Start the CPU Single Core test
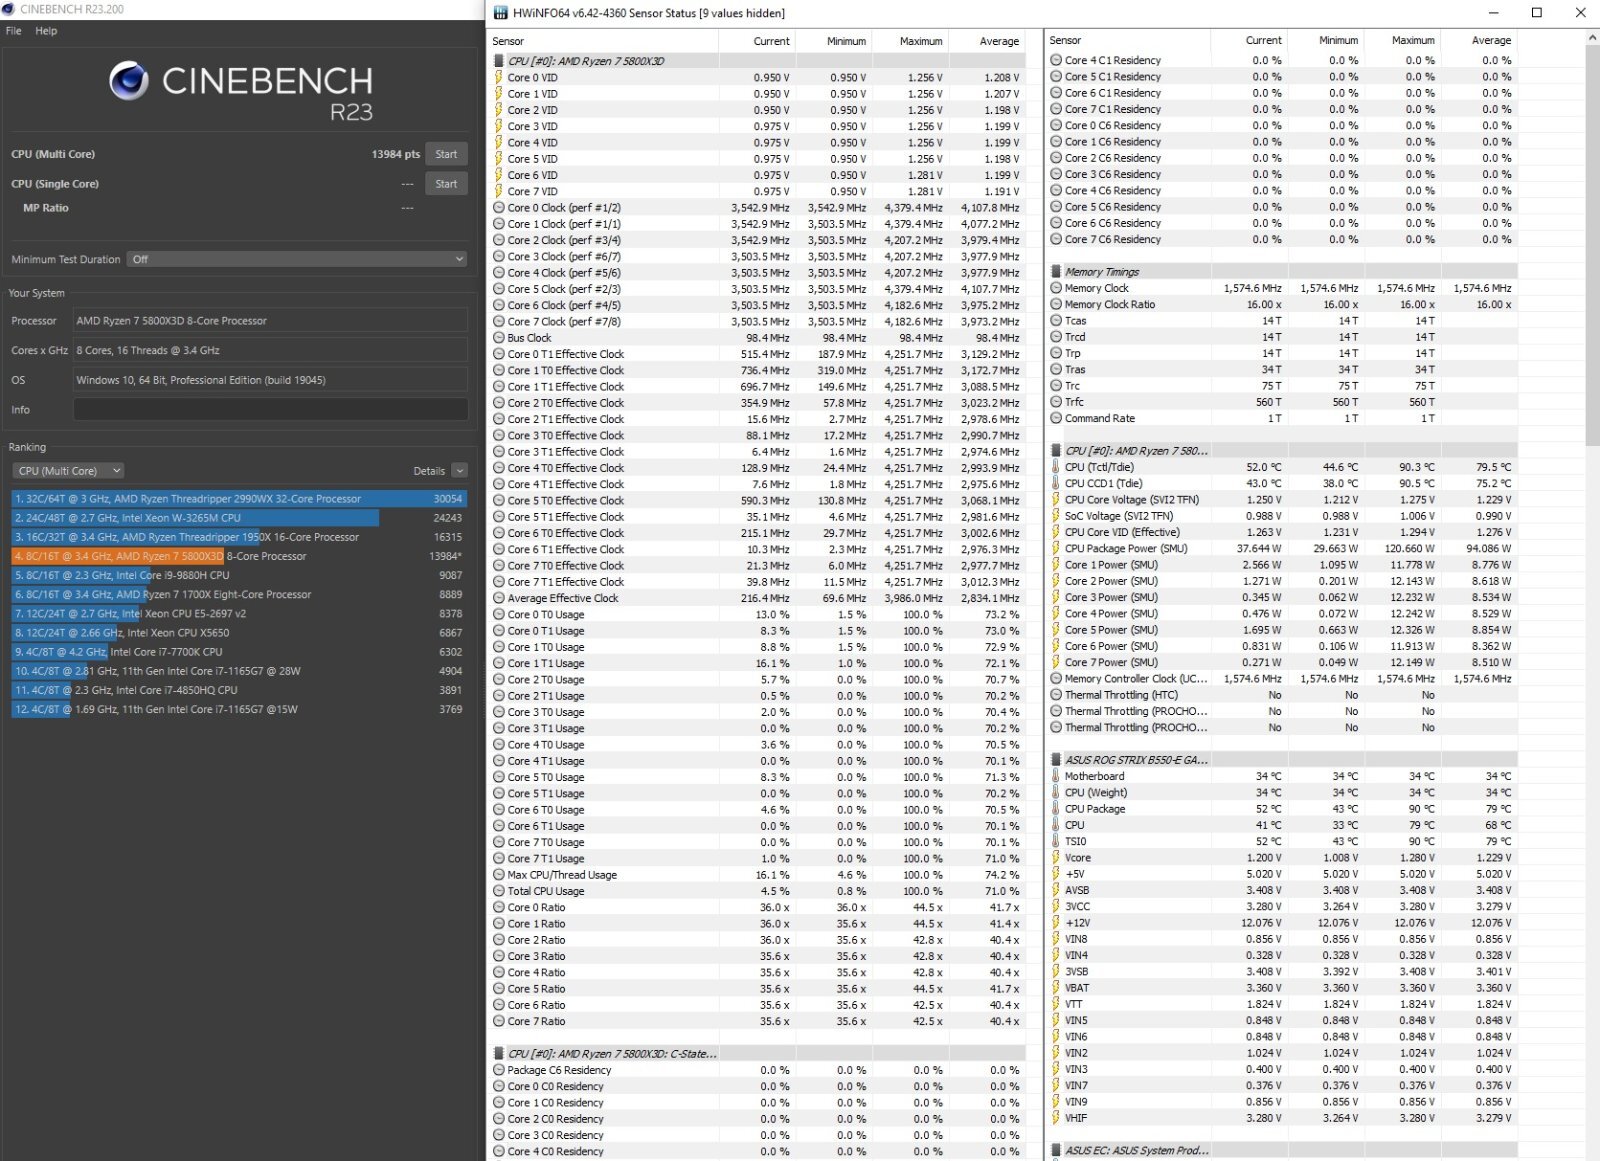 (x=446, y=184)
